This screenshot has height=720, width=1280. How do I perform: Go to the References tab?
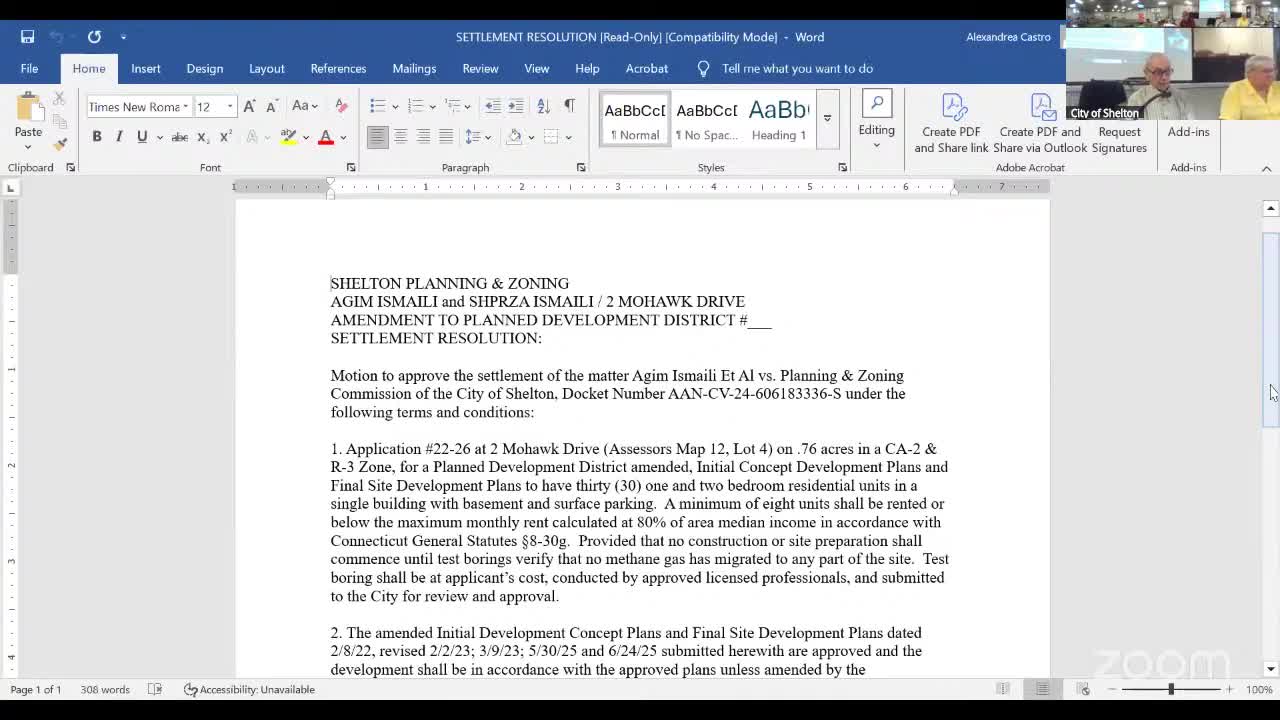[338, 68]
